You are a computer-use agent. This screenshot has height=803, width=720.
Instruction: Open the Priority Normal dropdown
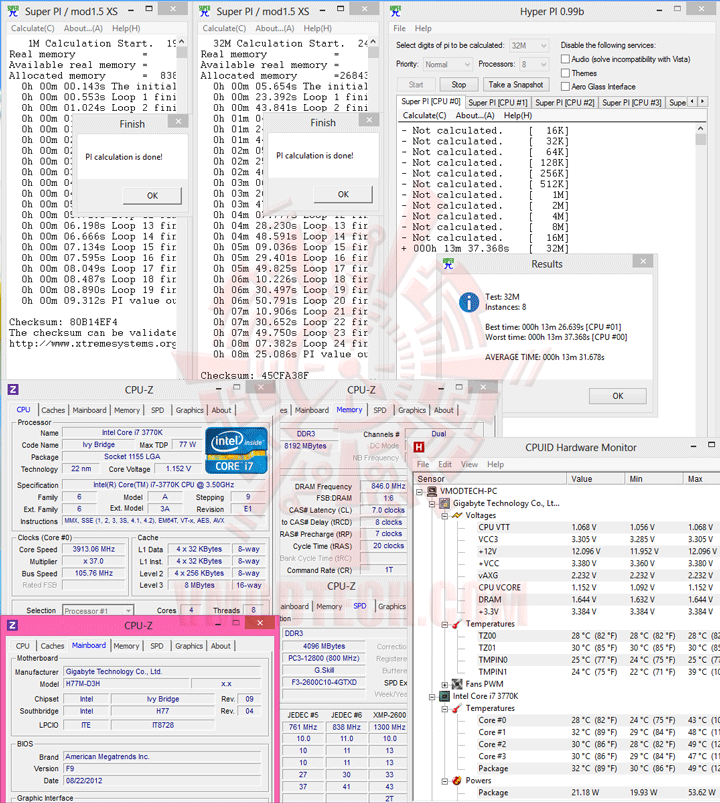coord(447,65)
